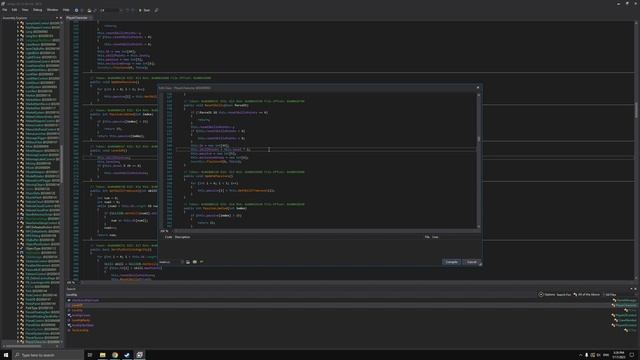Open the View menu
Screen dimensions: 640x360
coord(25,10)
